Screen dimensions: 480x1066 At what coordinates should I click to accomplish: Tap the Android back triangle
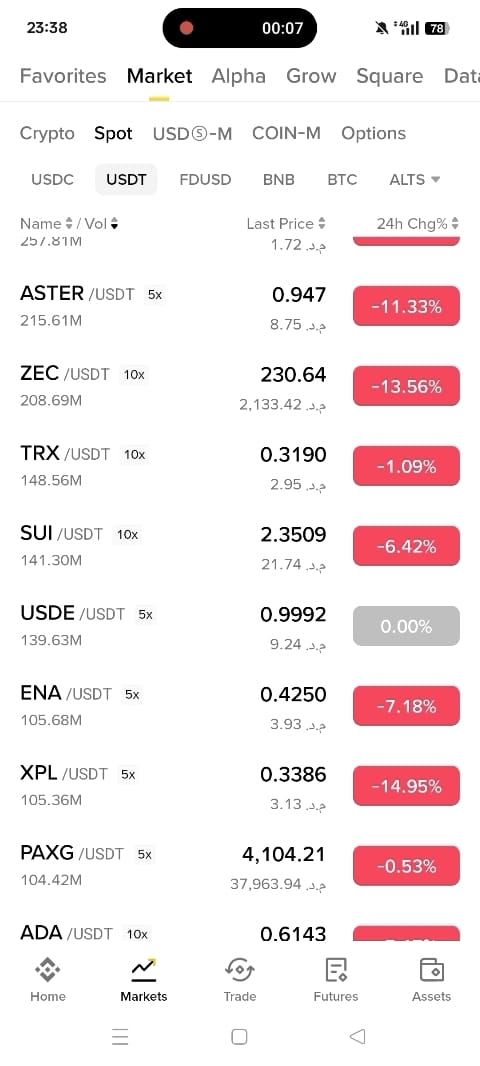358,1036
